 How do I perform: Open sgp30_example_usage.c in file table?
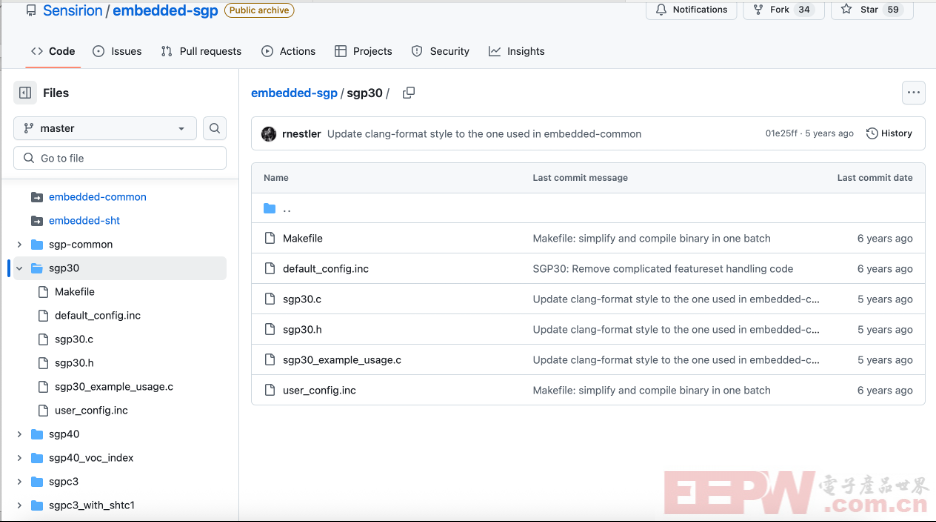(342, 360)
